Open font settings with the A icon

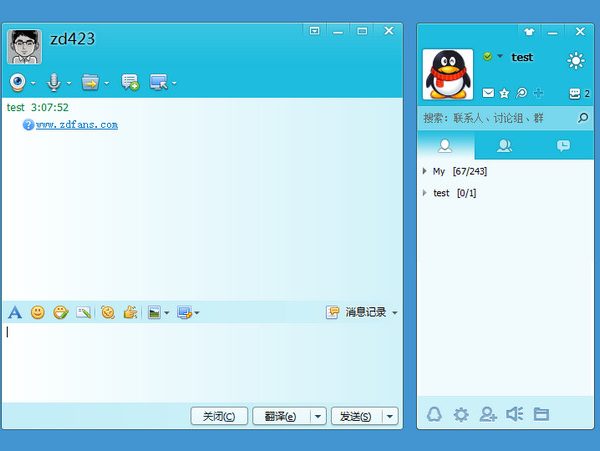tap(15, 313)
